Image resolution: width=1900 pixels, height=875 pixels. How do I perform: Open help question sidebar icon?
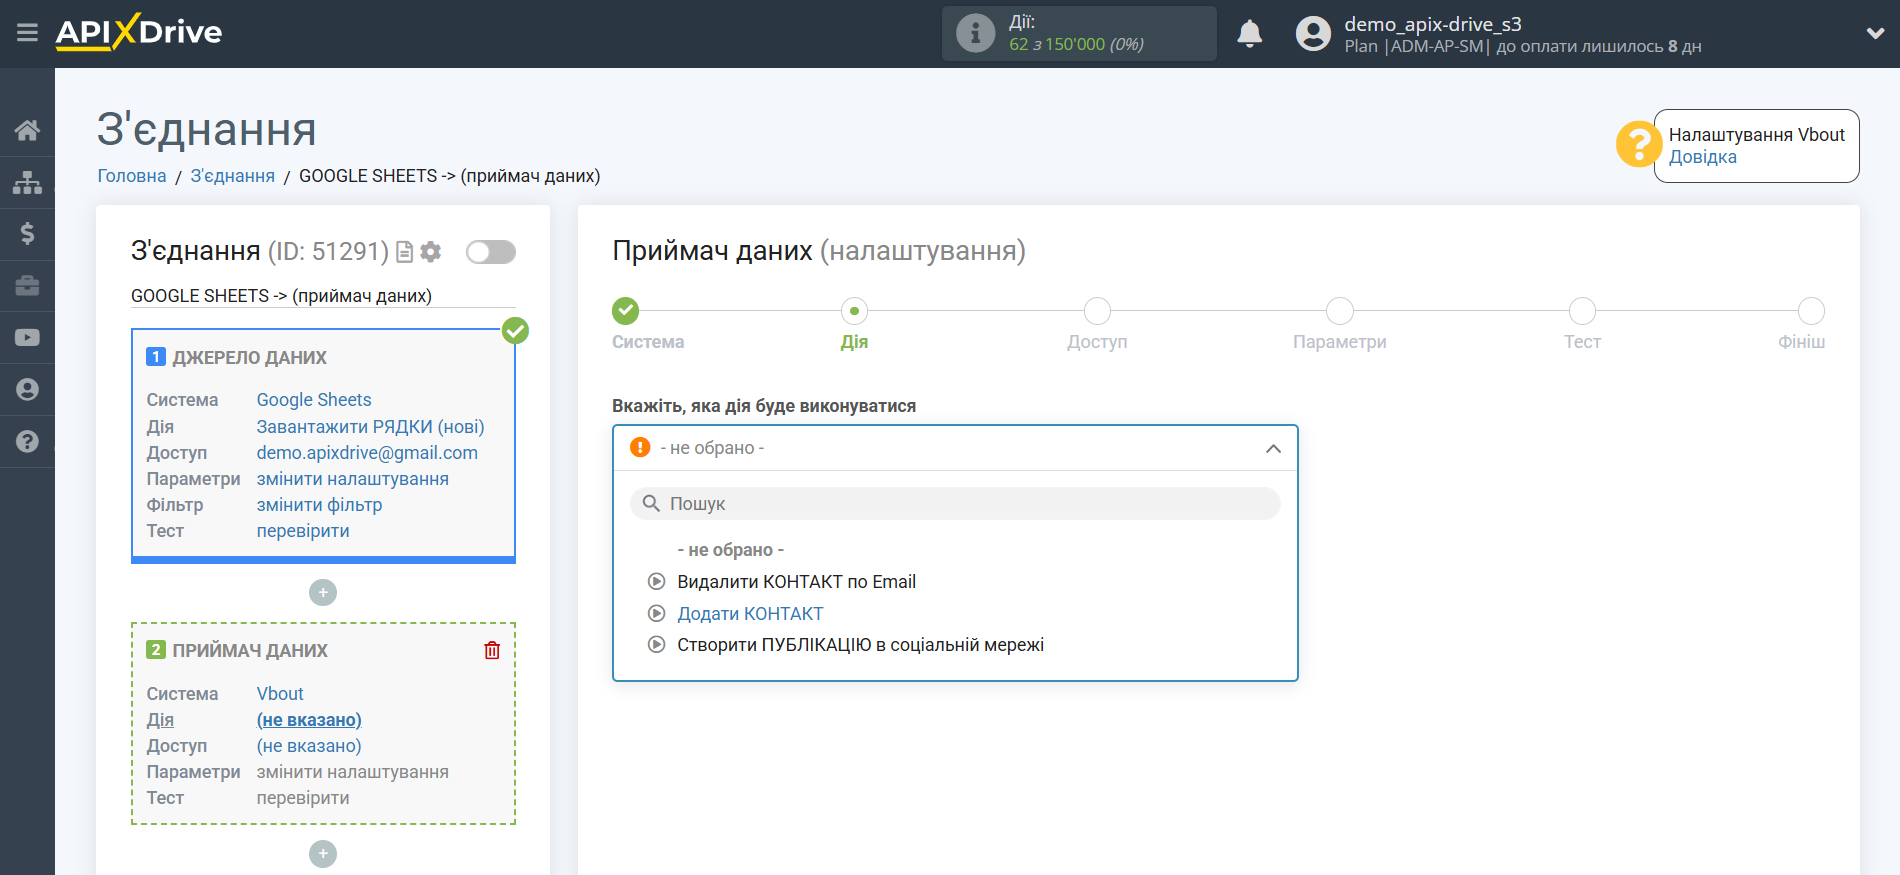tap(27, 441)
